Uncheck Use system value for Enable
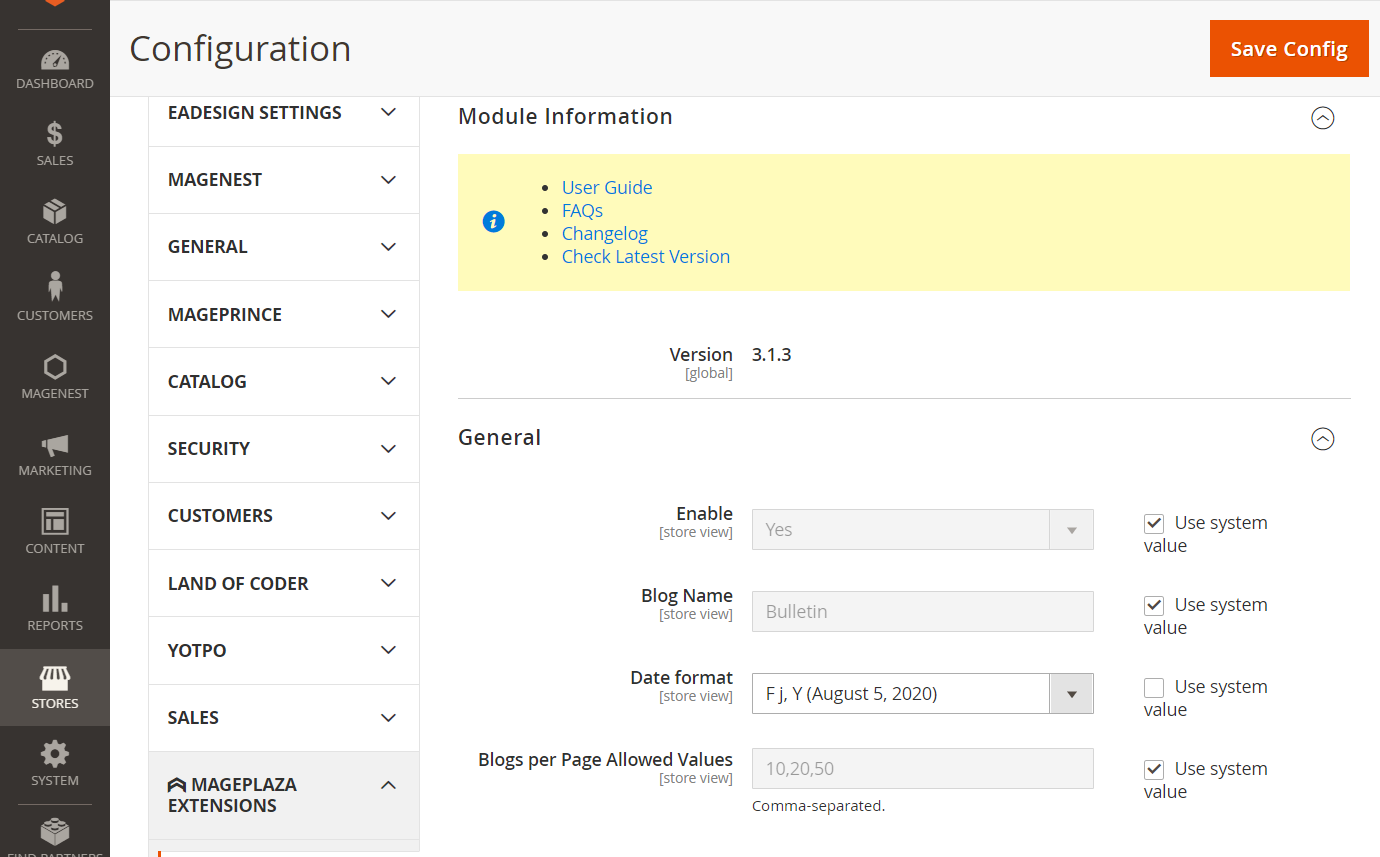1380x857 pixels. click(x=1154, y=523)
